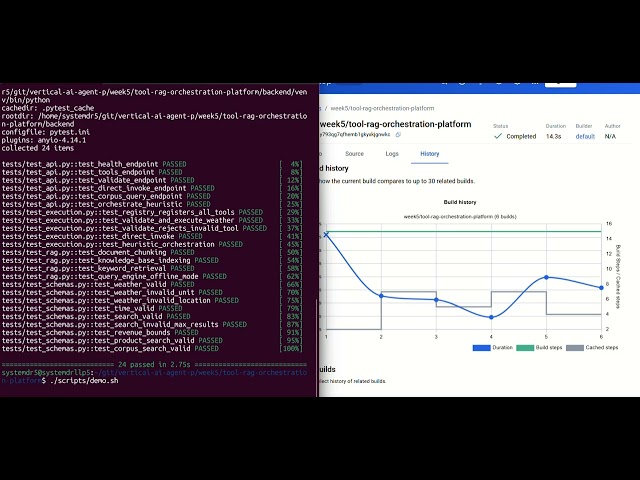Click 'cachedir: .pytest_cache' terminal line
640x480 pixels.
(48, 108)
